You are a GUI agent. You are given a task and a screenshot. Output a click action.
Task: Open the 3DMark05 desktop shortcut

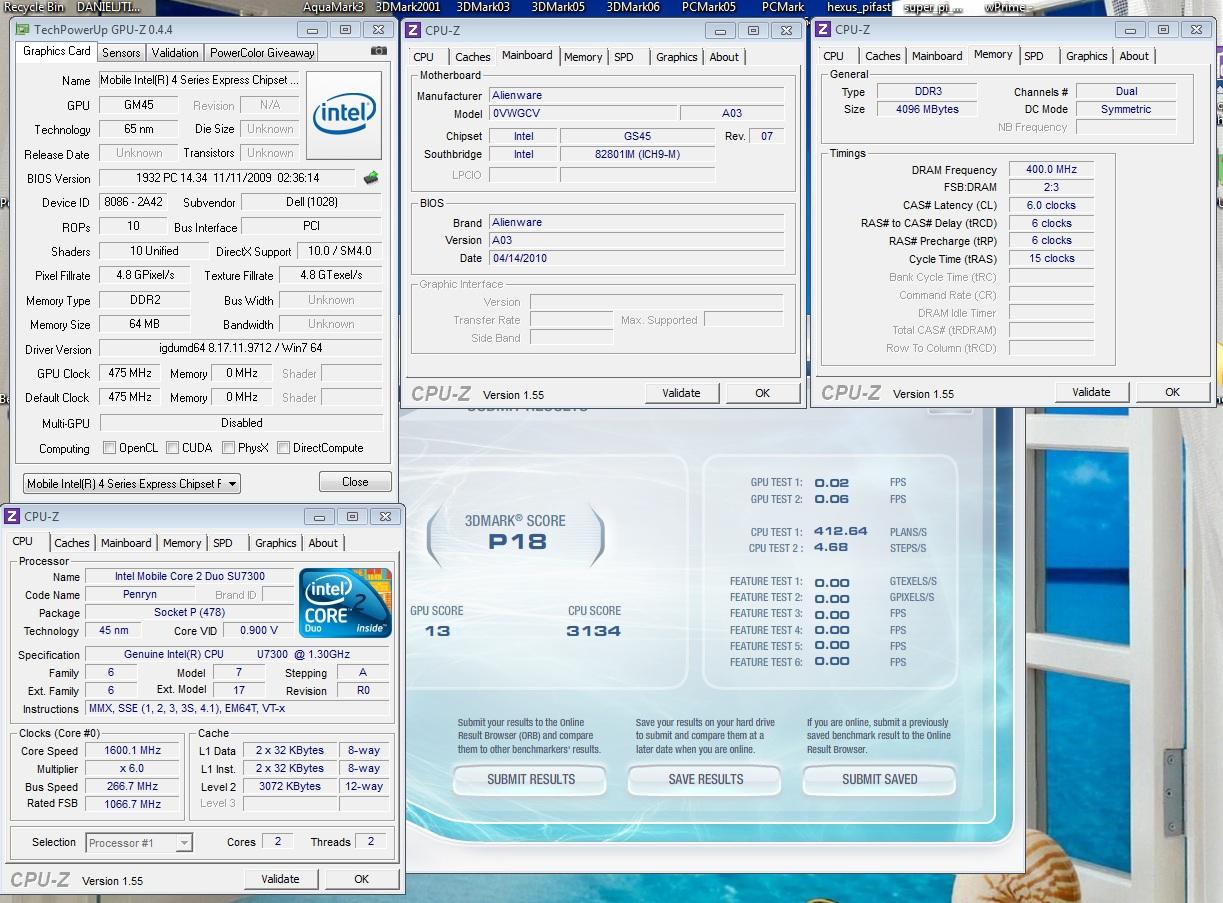(558, 7)
